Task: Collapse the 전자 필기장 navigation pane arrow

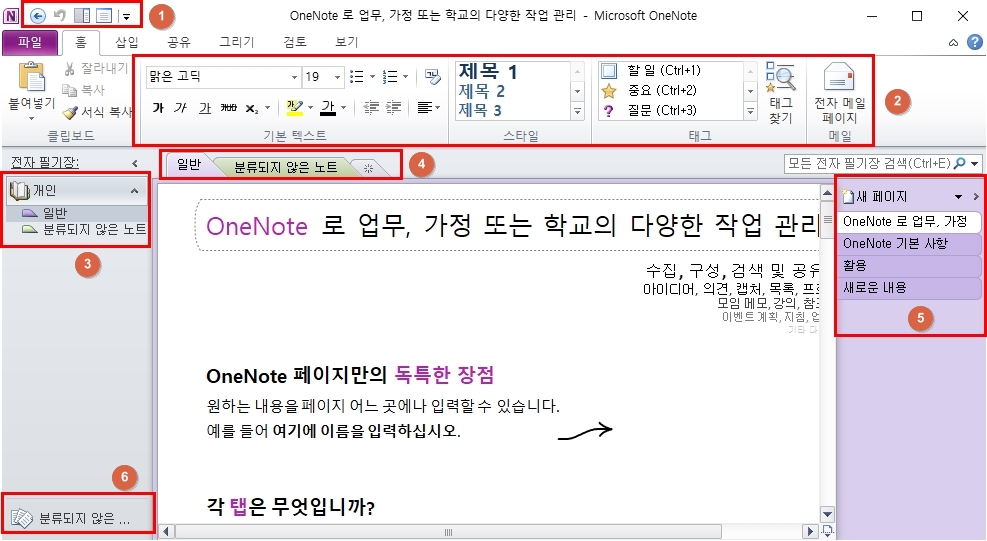Action: [x=135, y=164]
